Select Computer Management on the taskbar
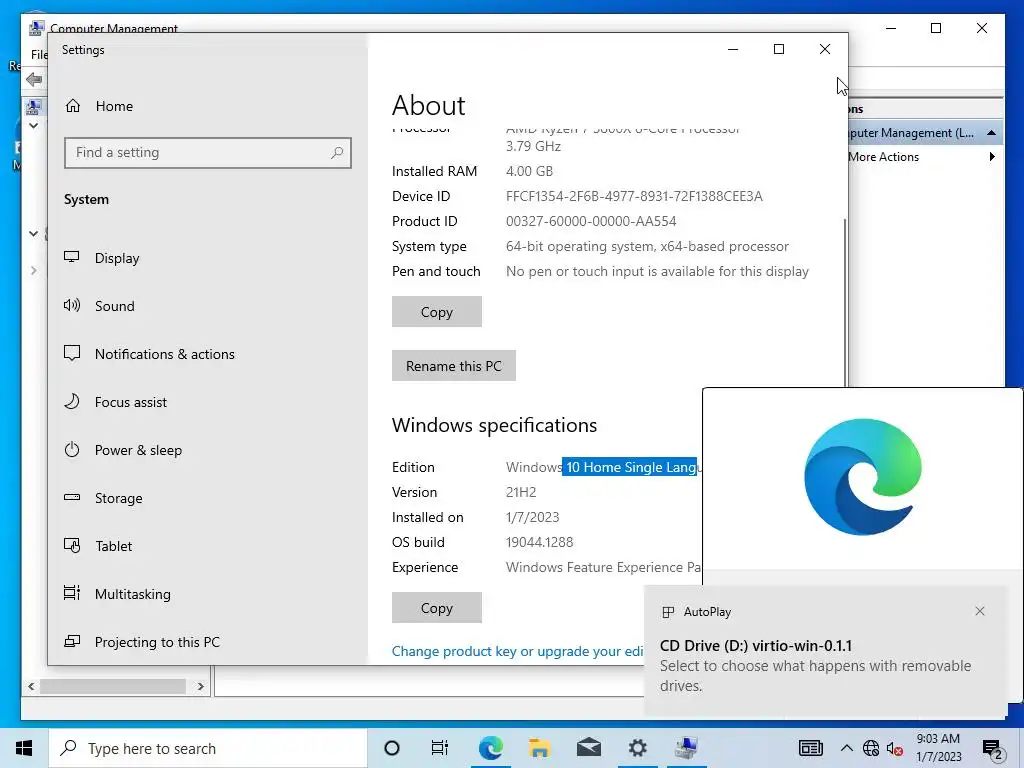1024x768 pixels. (x=686, y=748)
